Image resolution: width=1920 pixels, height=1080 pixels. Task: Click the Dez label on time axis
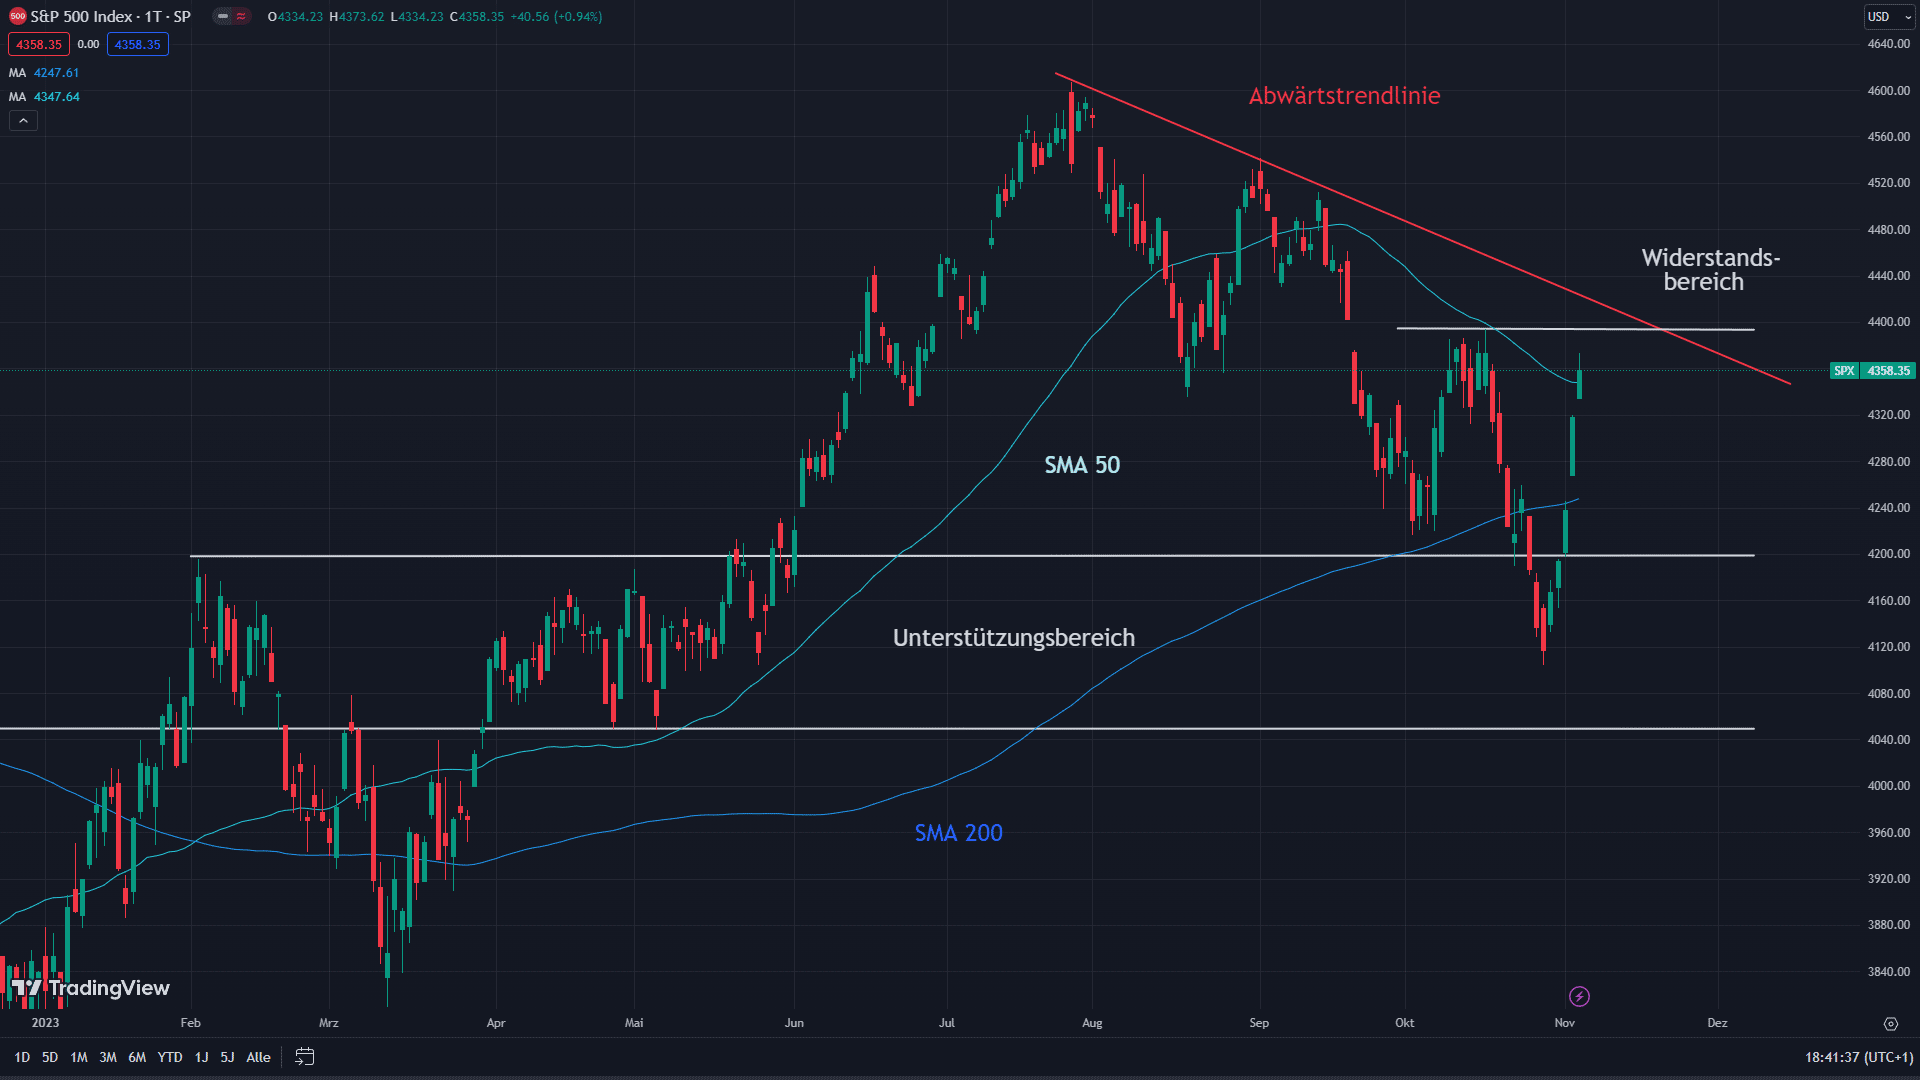pyautogui.click(x=1717, y=1023)
